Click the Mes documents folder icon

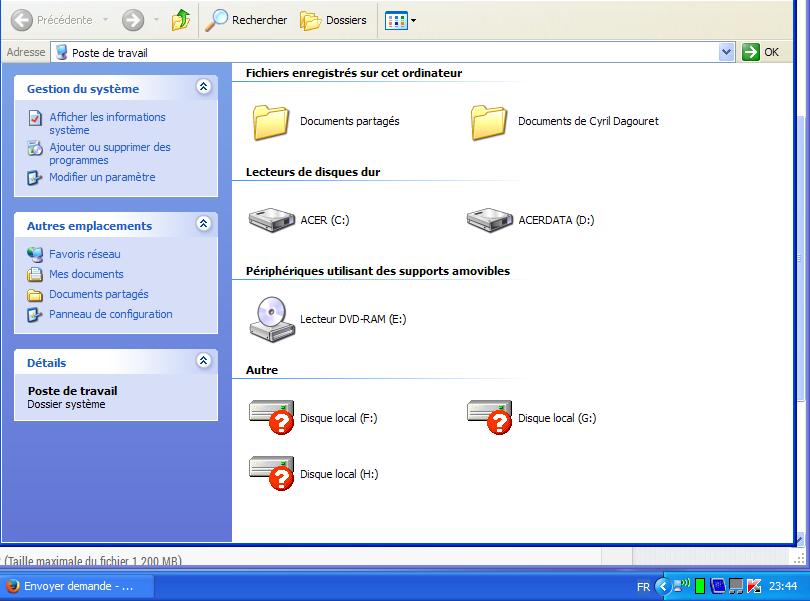[x=35, y=274]
